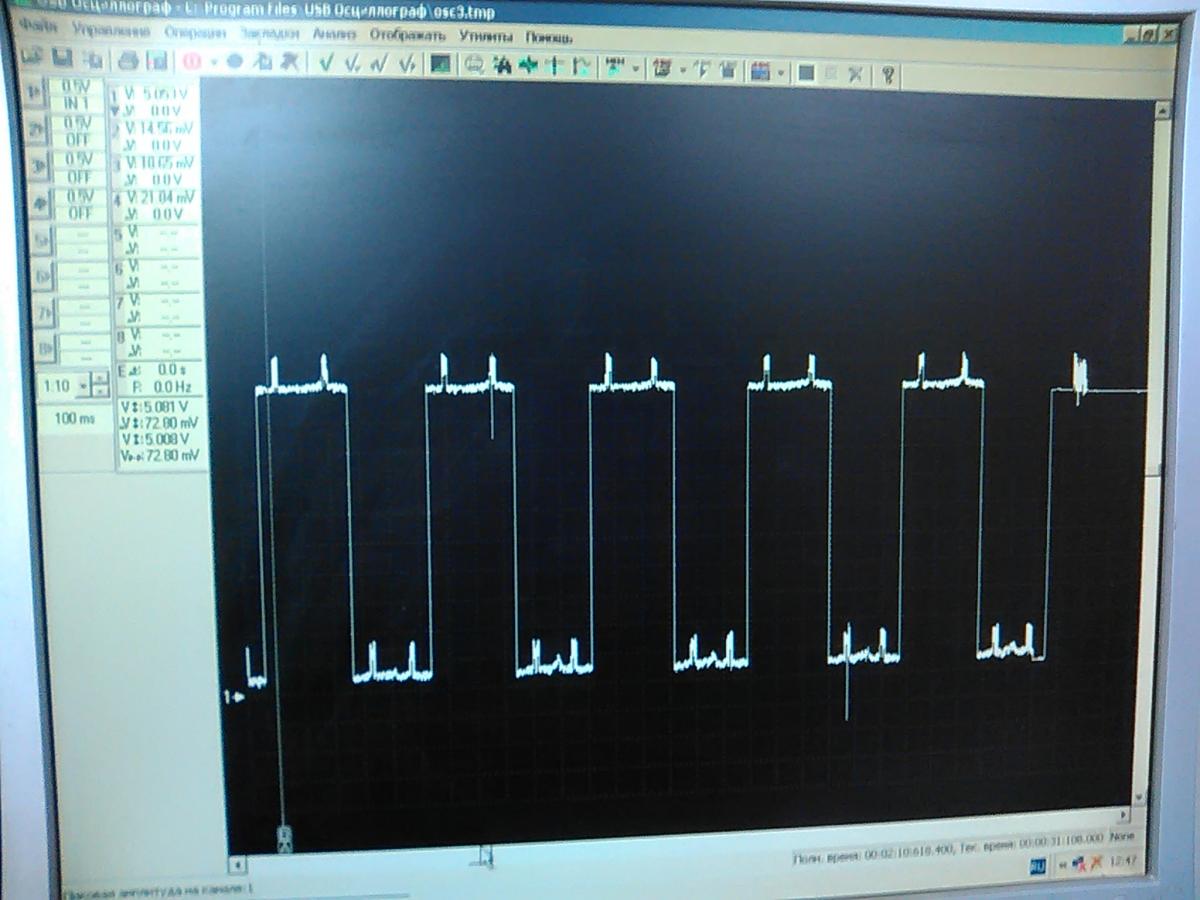Click the 5.081 V measurement value
Viewport: 1200px width, 900px height.
pyautogui.click(x=166, y=408)
